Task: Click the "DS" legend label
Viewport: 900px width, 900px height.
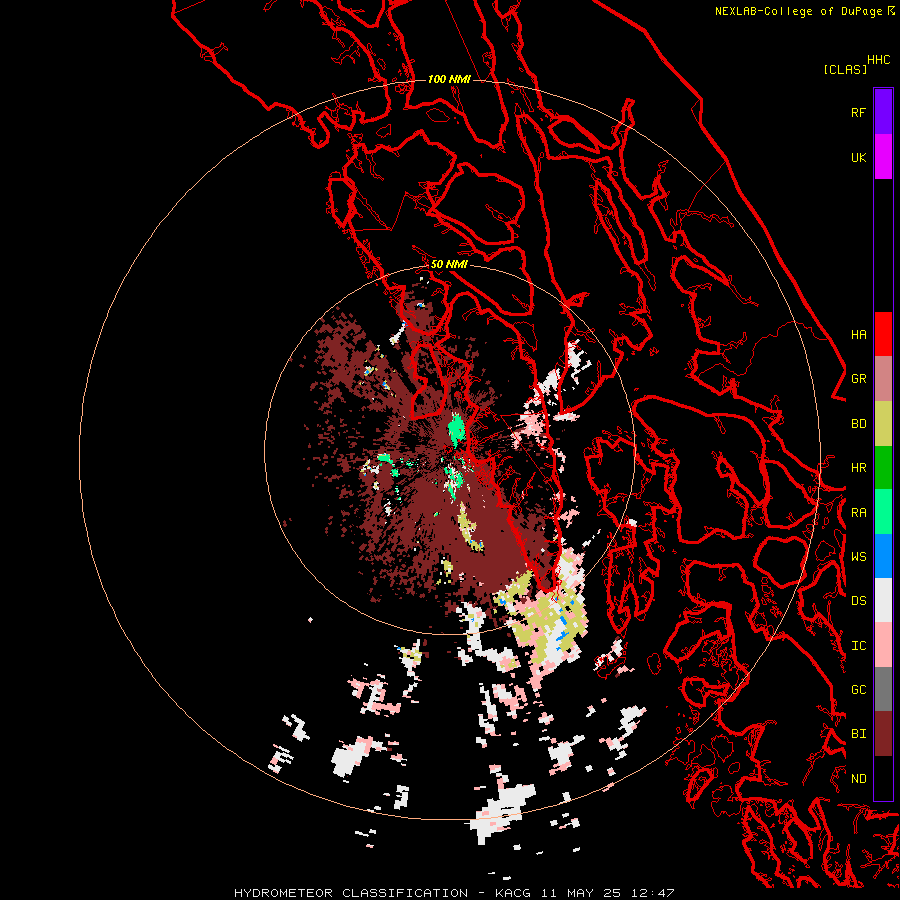Action: tap(859, 601)
